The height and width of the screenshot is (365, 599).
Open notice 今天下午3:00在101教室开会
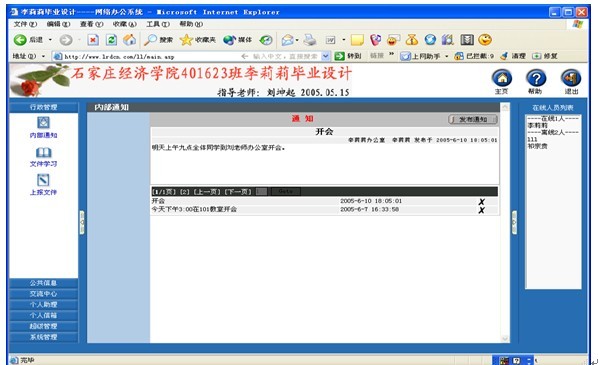(x=194, y=209)
